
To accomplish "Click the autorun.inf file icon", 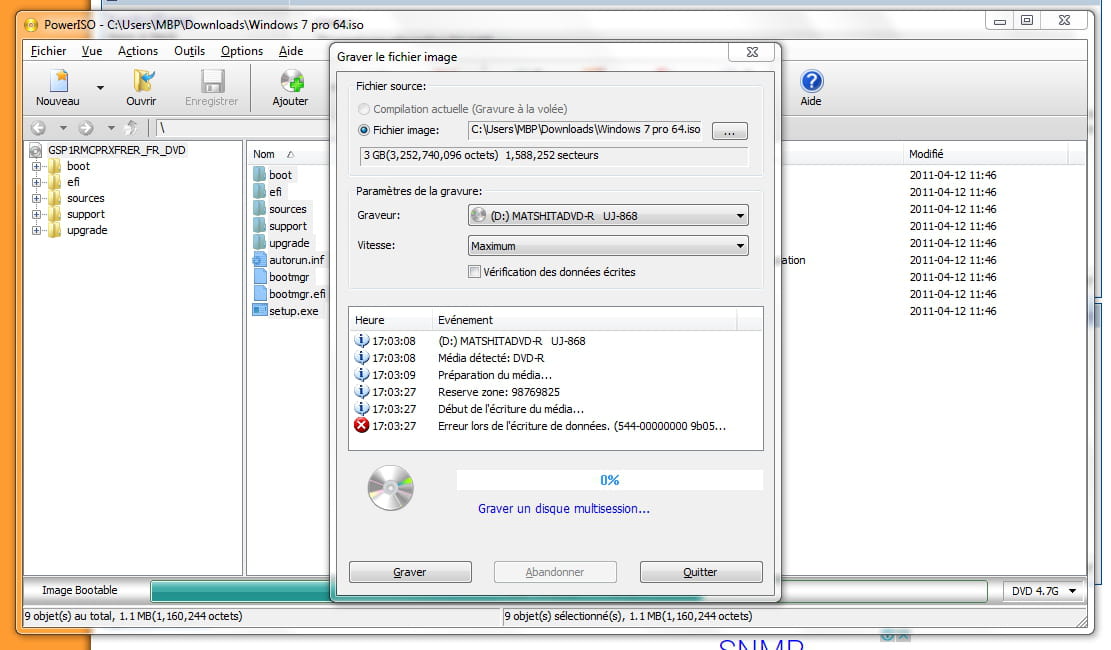I will pos(259,259).
